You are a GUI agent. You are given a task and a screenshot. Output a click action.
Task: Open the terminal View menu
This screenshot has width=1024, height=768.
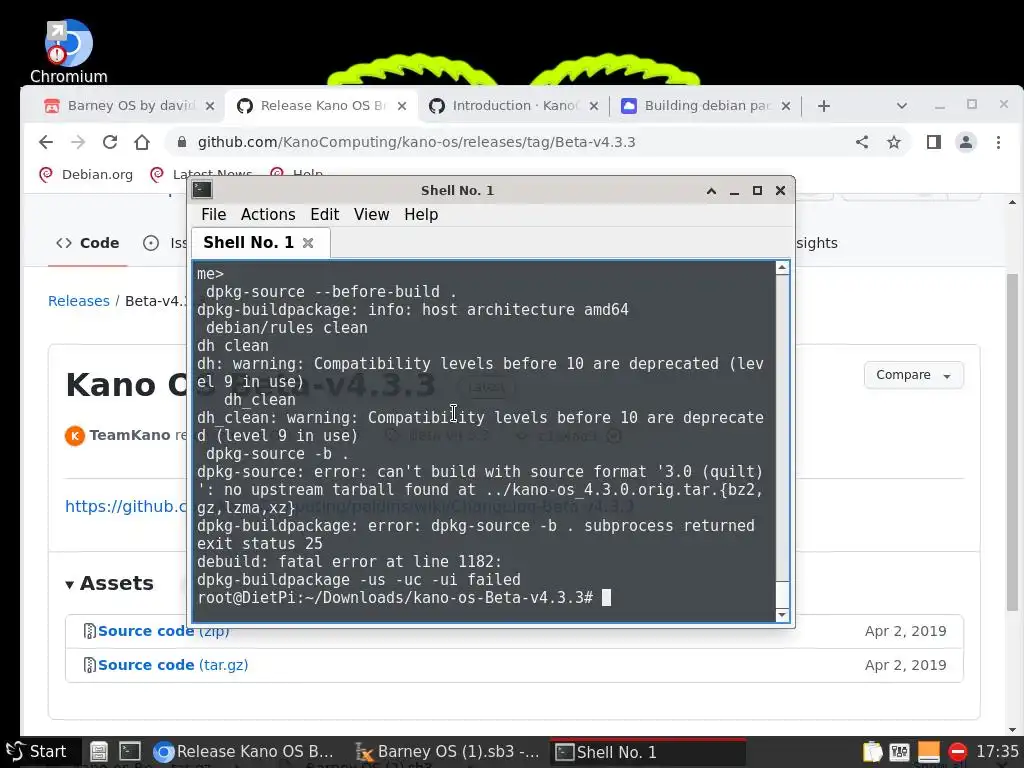click(371, 214)
